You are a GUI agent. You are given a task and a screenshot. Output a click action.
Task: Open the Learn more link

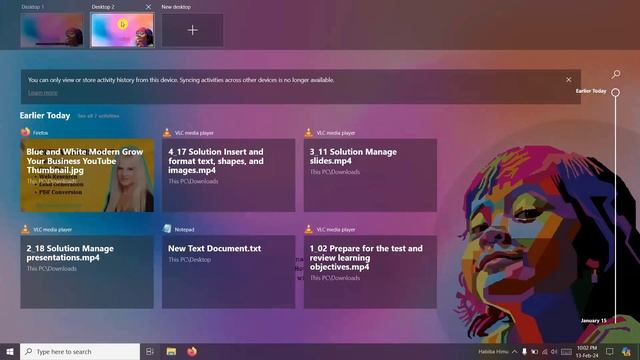pyautogui.click(x=42, y=93)
